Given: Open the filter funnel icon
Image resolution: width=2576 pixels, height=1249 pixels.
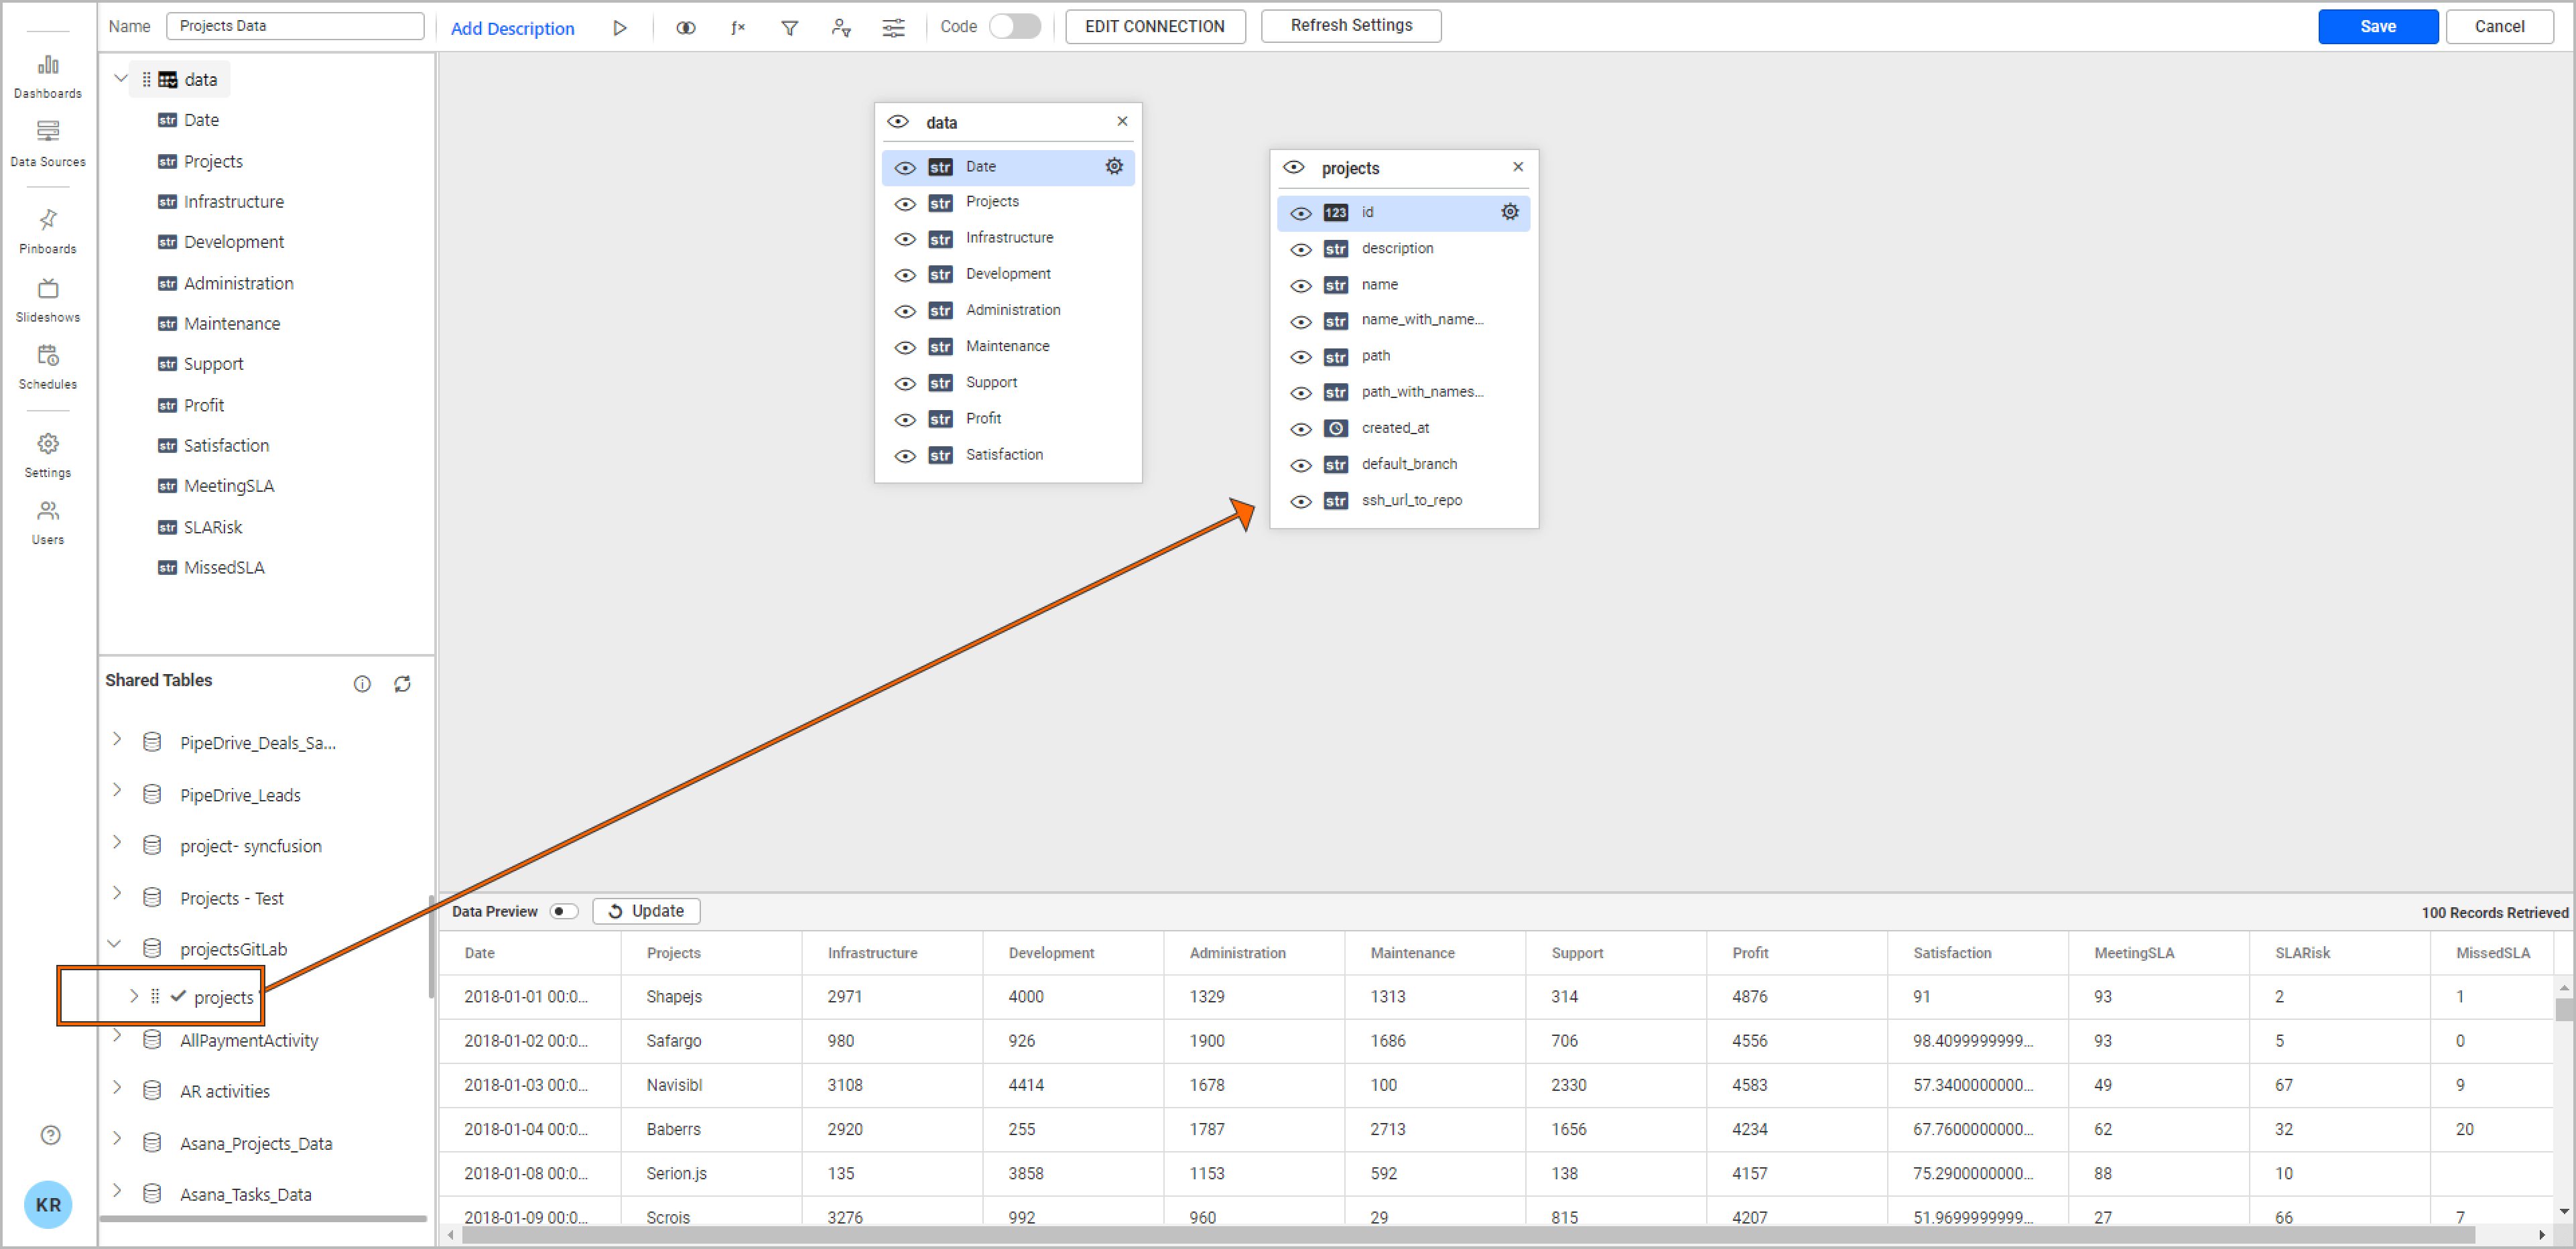Looking at the screenshot, I should (x=789, y=27).
